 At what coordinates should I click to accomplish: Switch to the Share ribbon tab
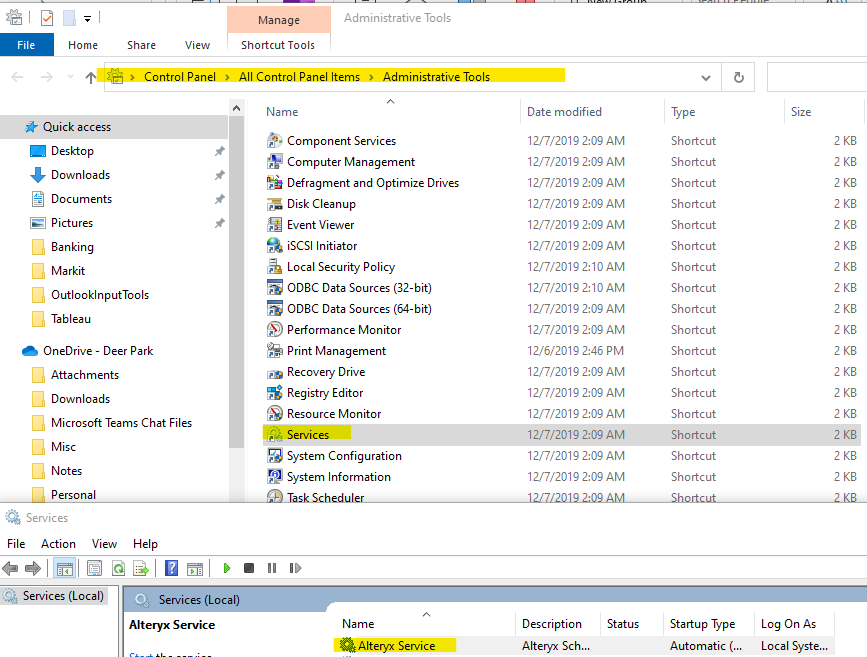click(141, 45)
